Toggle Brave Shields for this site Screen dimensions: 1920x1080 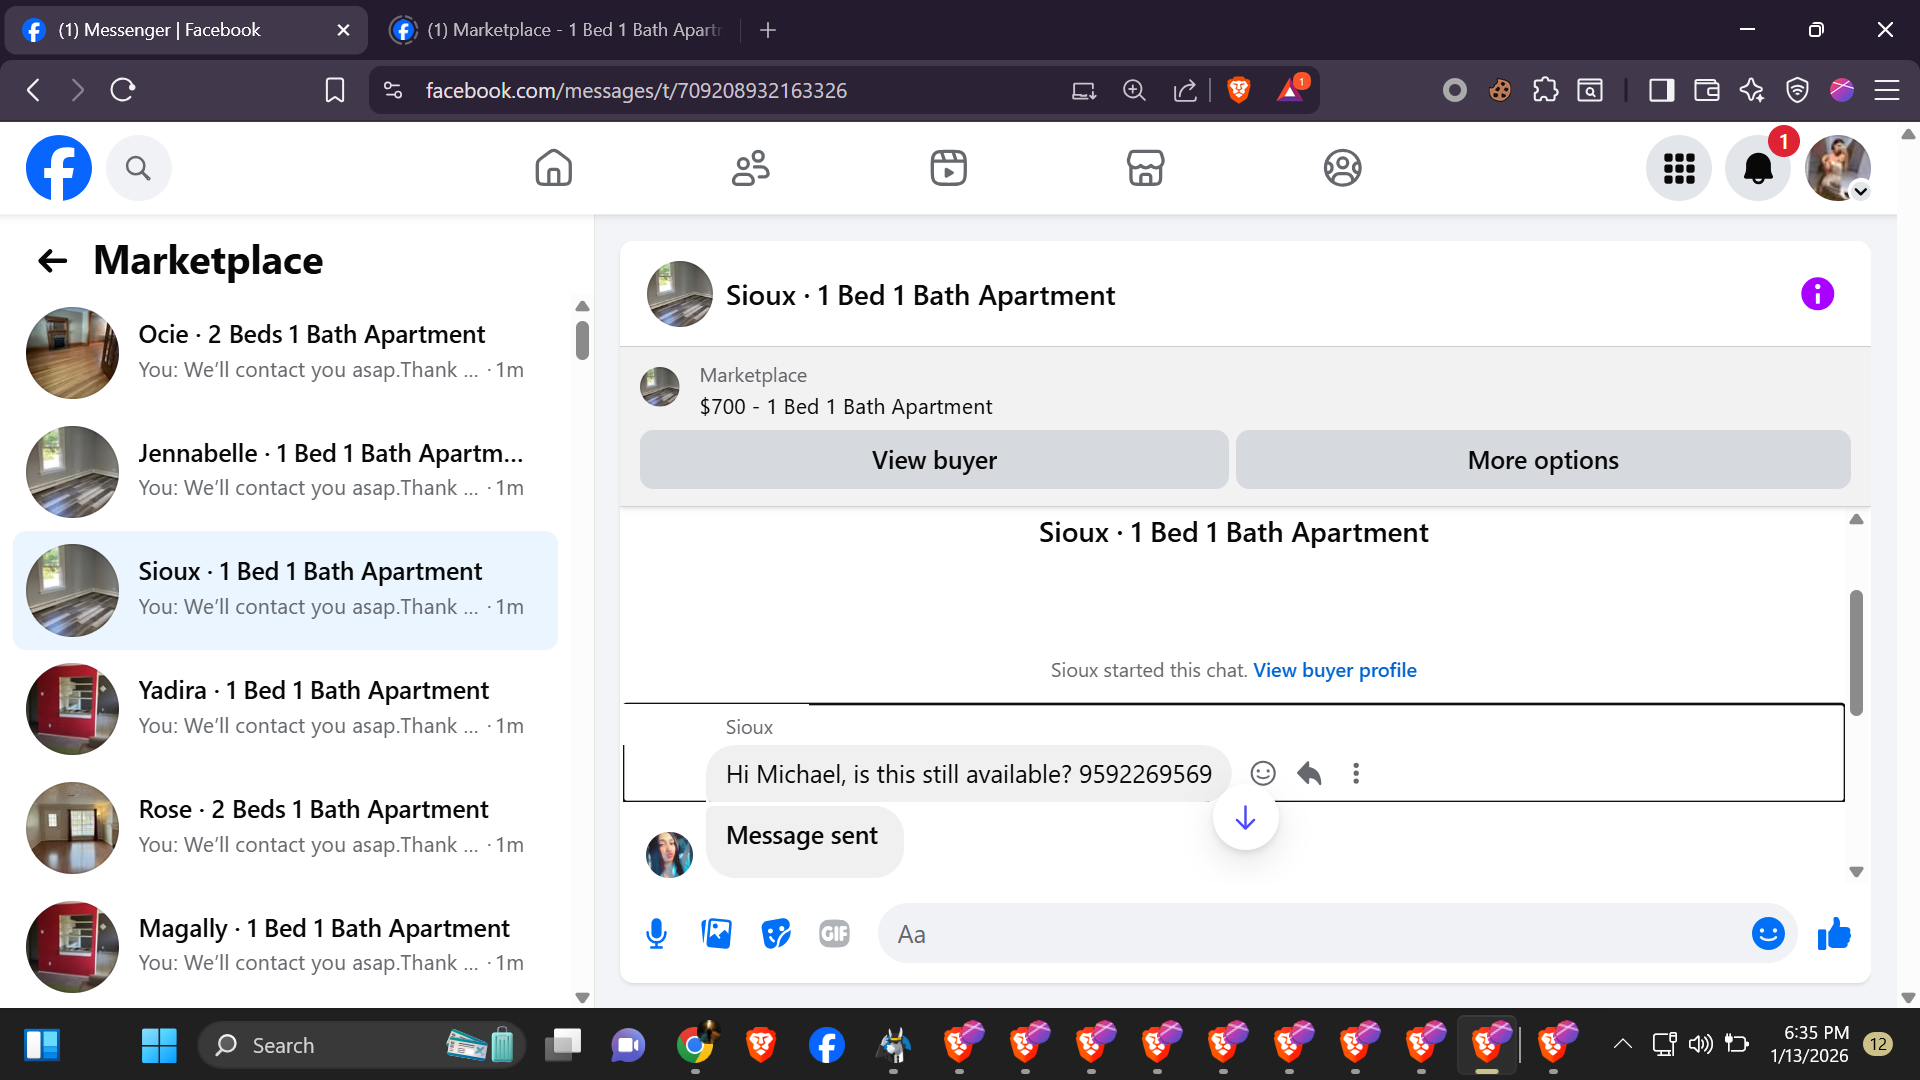pyautogui.click(x=1238, y=91)
